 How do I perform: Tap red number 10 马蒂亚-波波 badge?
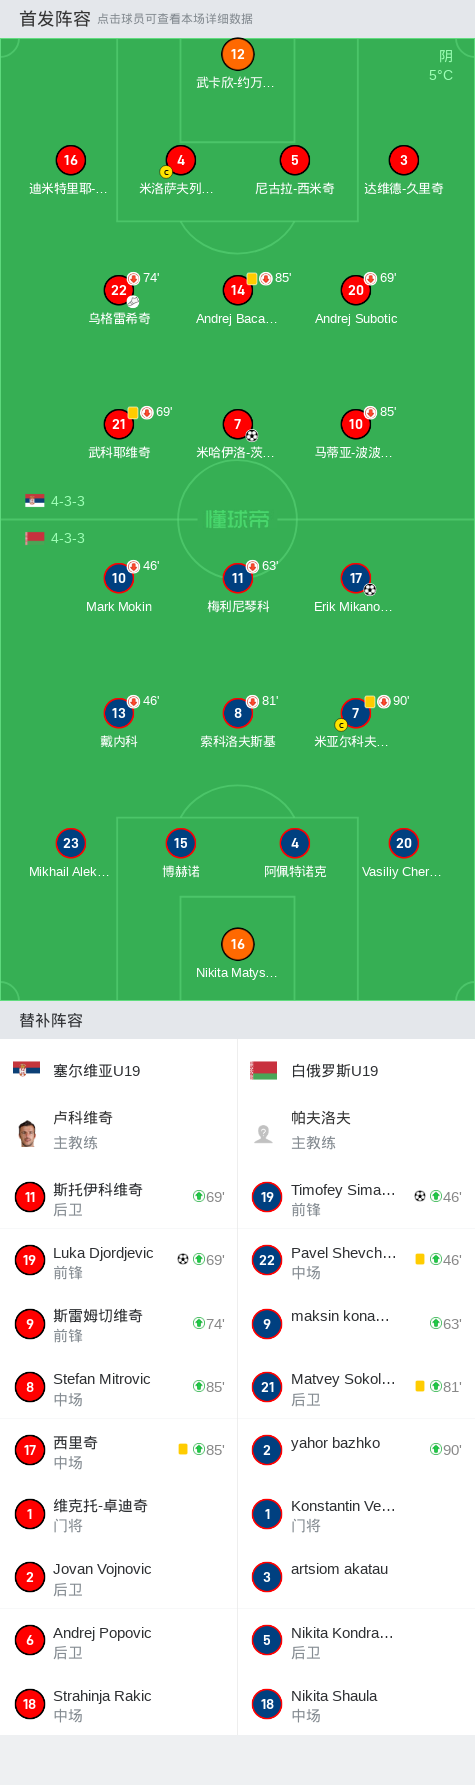coord(356,424)
